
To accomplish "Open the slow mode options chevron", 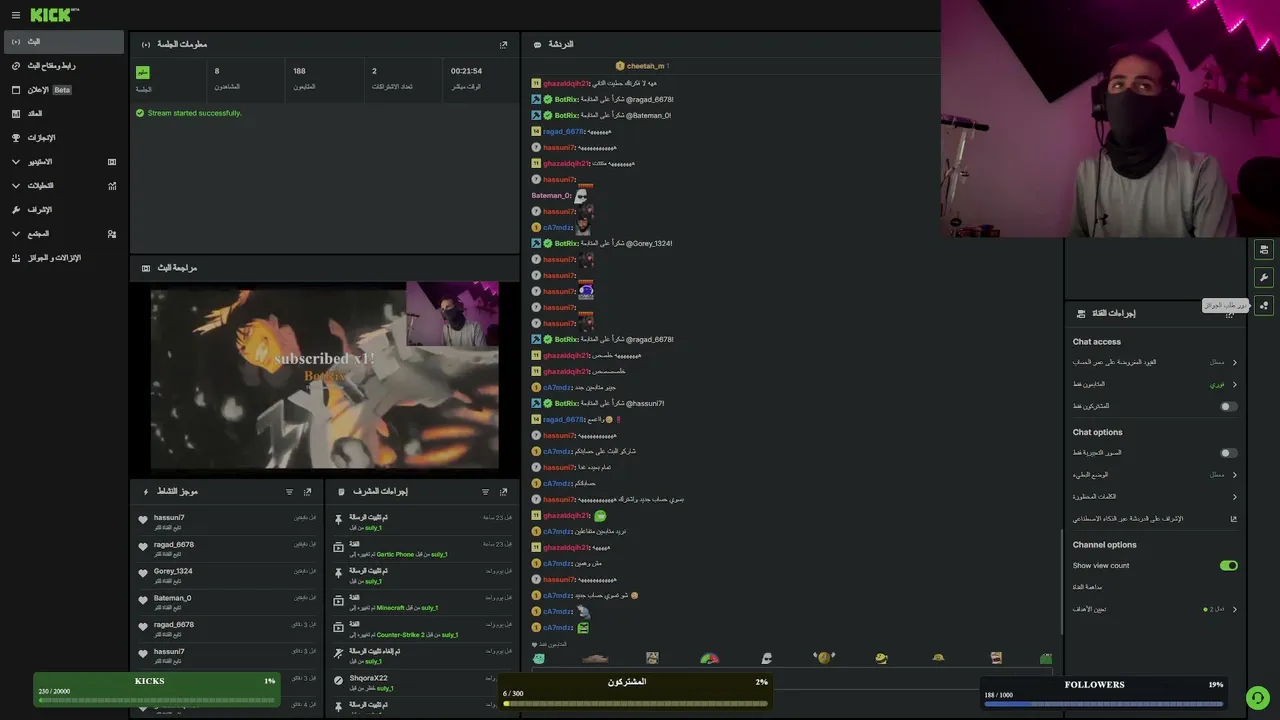I will click(1235, 475).
